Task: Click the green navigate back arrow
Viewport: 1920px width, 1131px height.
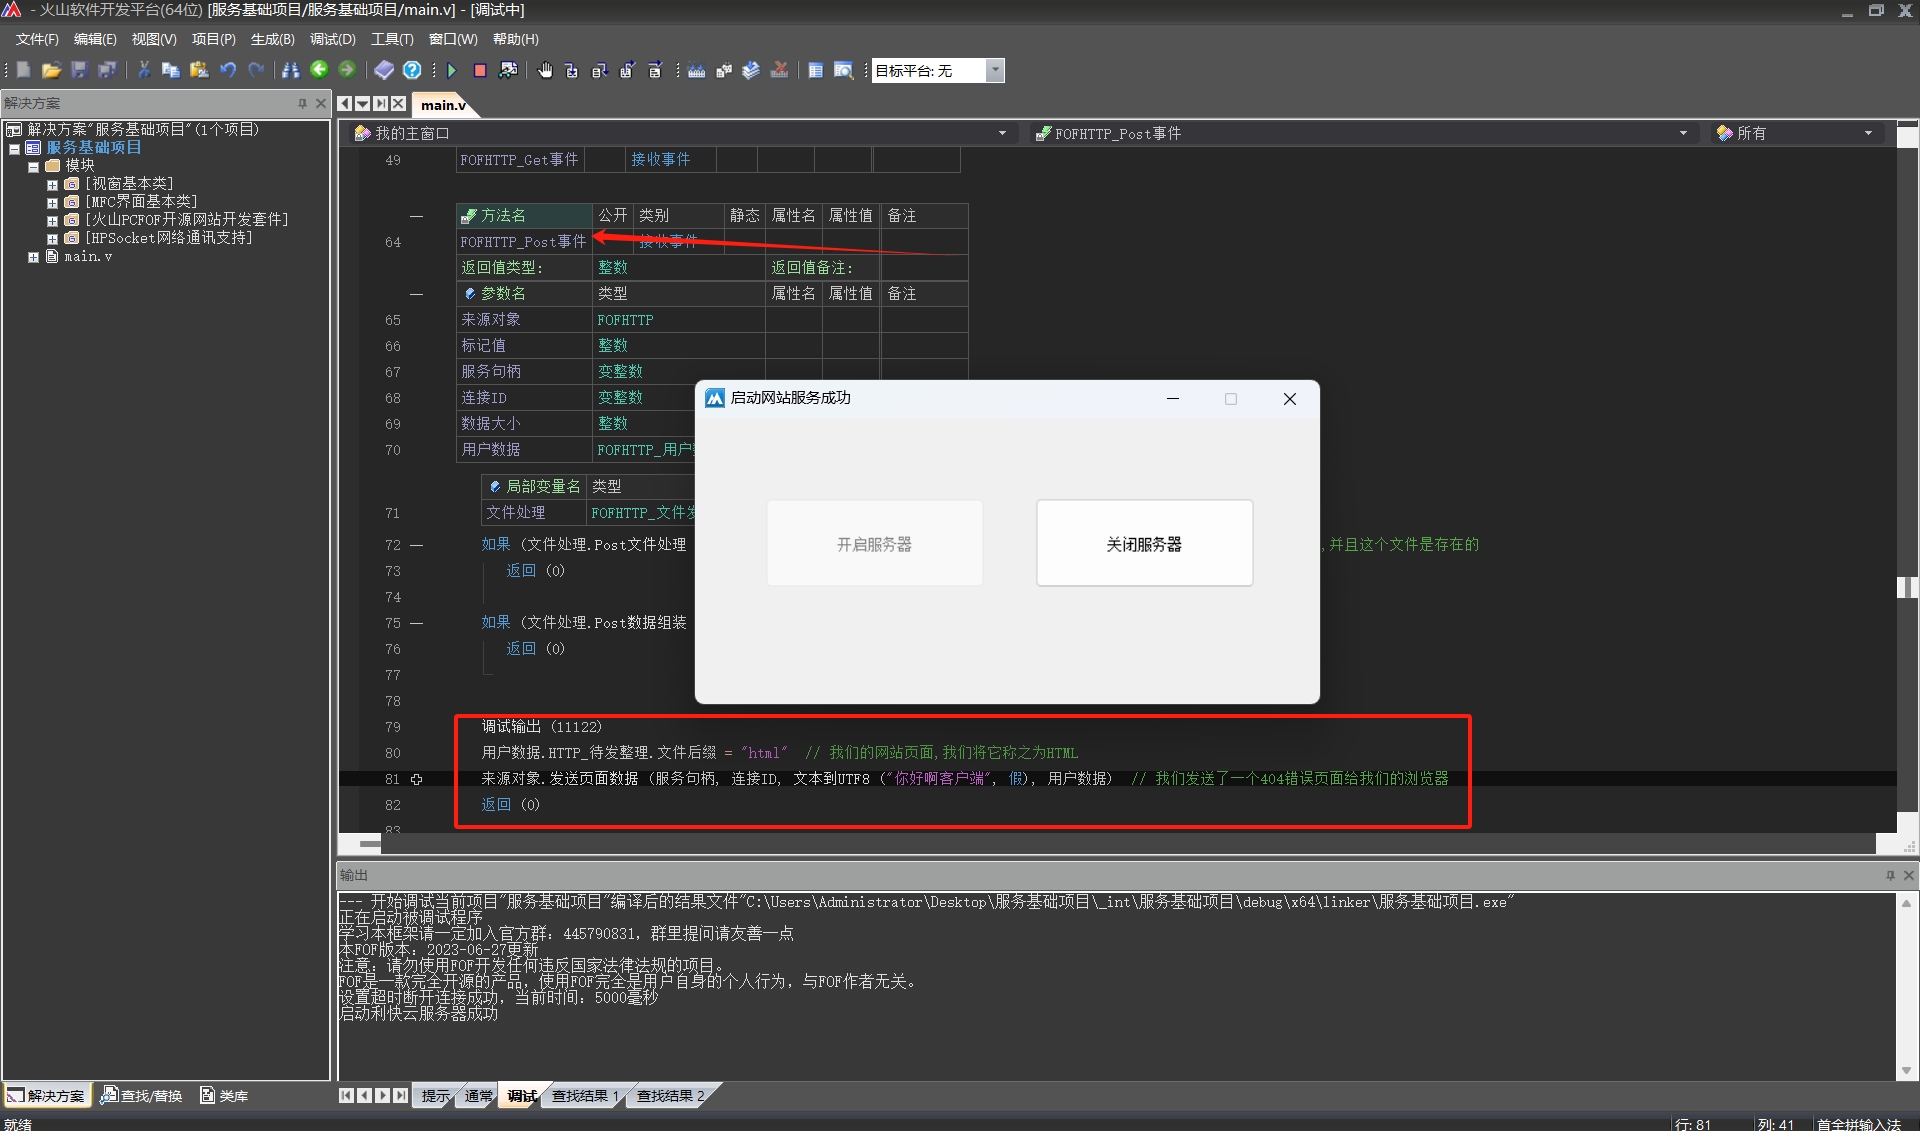Action: (x=319, y=70)
